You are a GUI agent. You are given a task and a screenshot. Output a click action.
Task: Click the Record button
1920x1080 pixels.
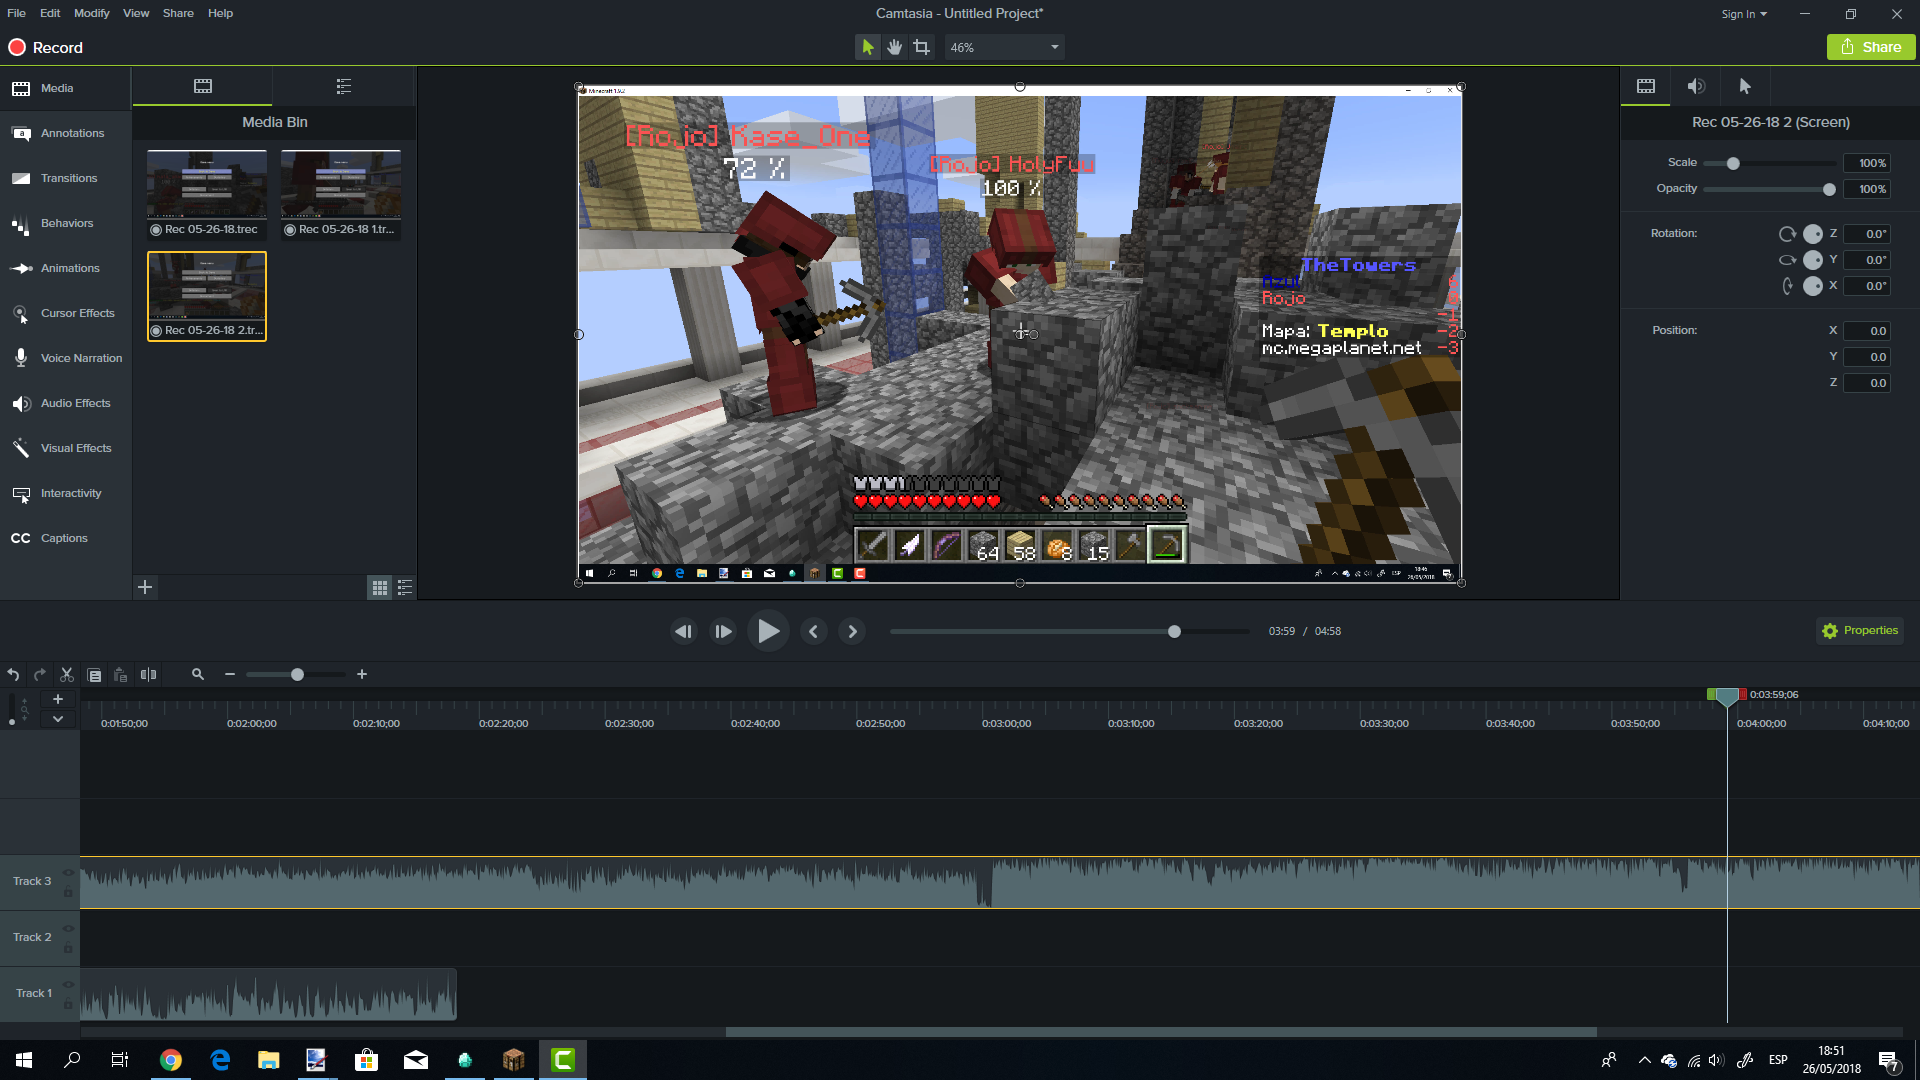click(46, 47)
